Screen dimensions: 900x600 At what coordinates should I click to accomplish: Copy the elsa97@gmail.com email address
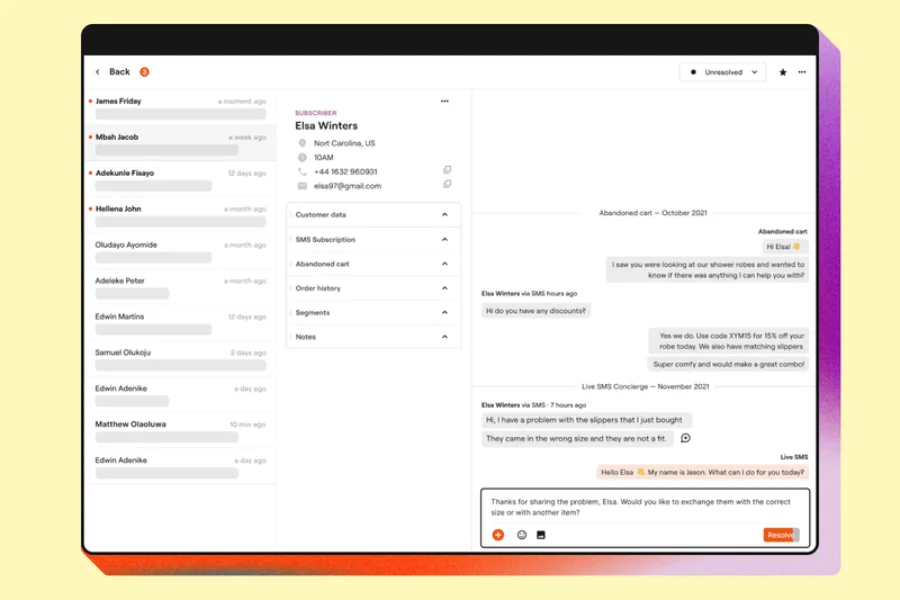[447, 184]
